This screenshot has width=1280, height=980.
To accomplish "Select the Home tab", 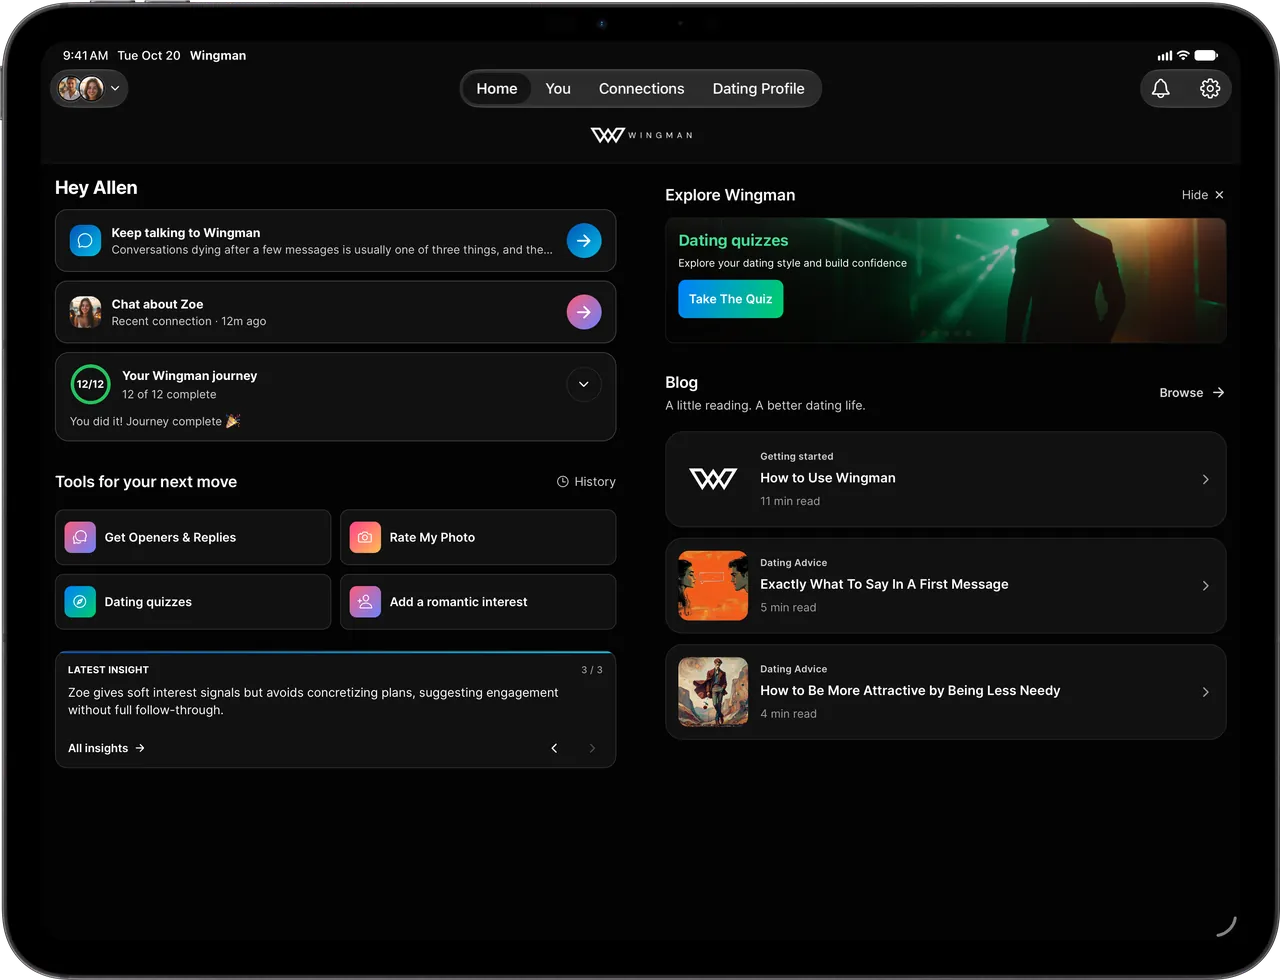I will pyautogui.click(x=497, y=89).
